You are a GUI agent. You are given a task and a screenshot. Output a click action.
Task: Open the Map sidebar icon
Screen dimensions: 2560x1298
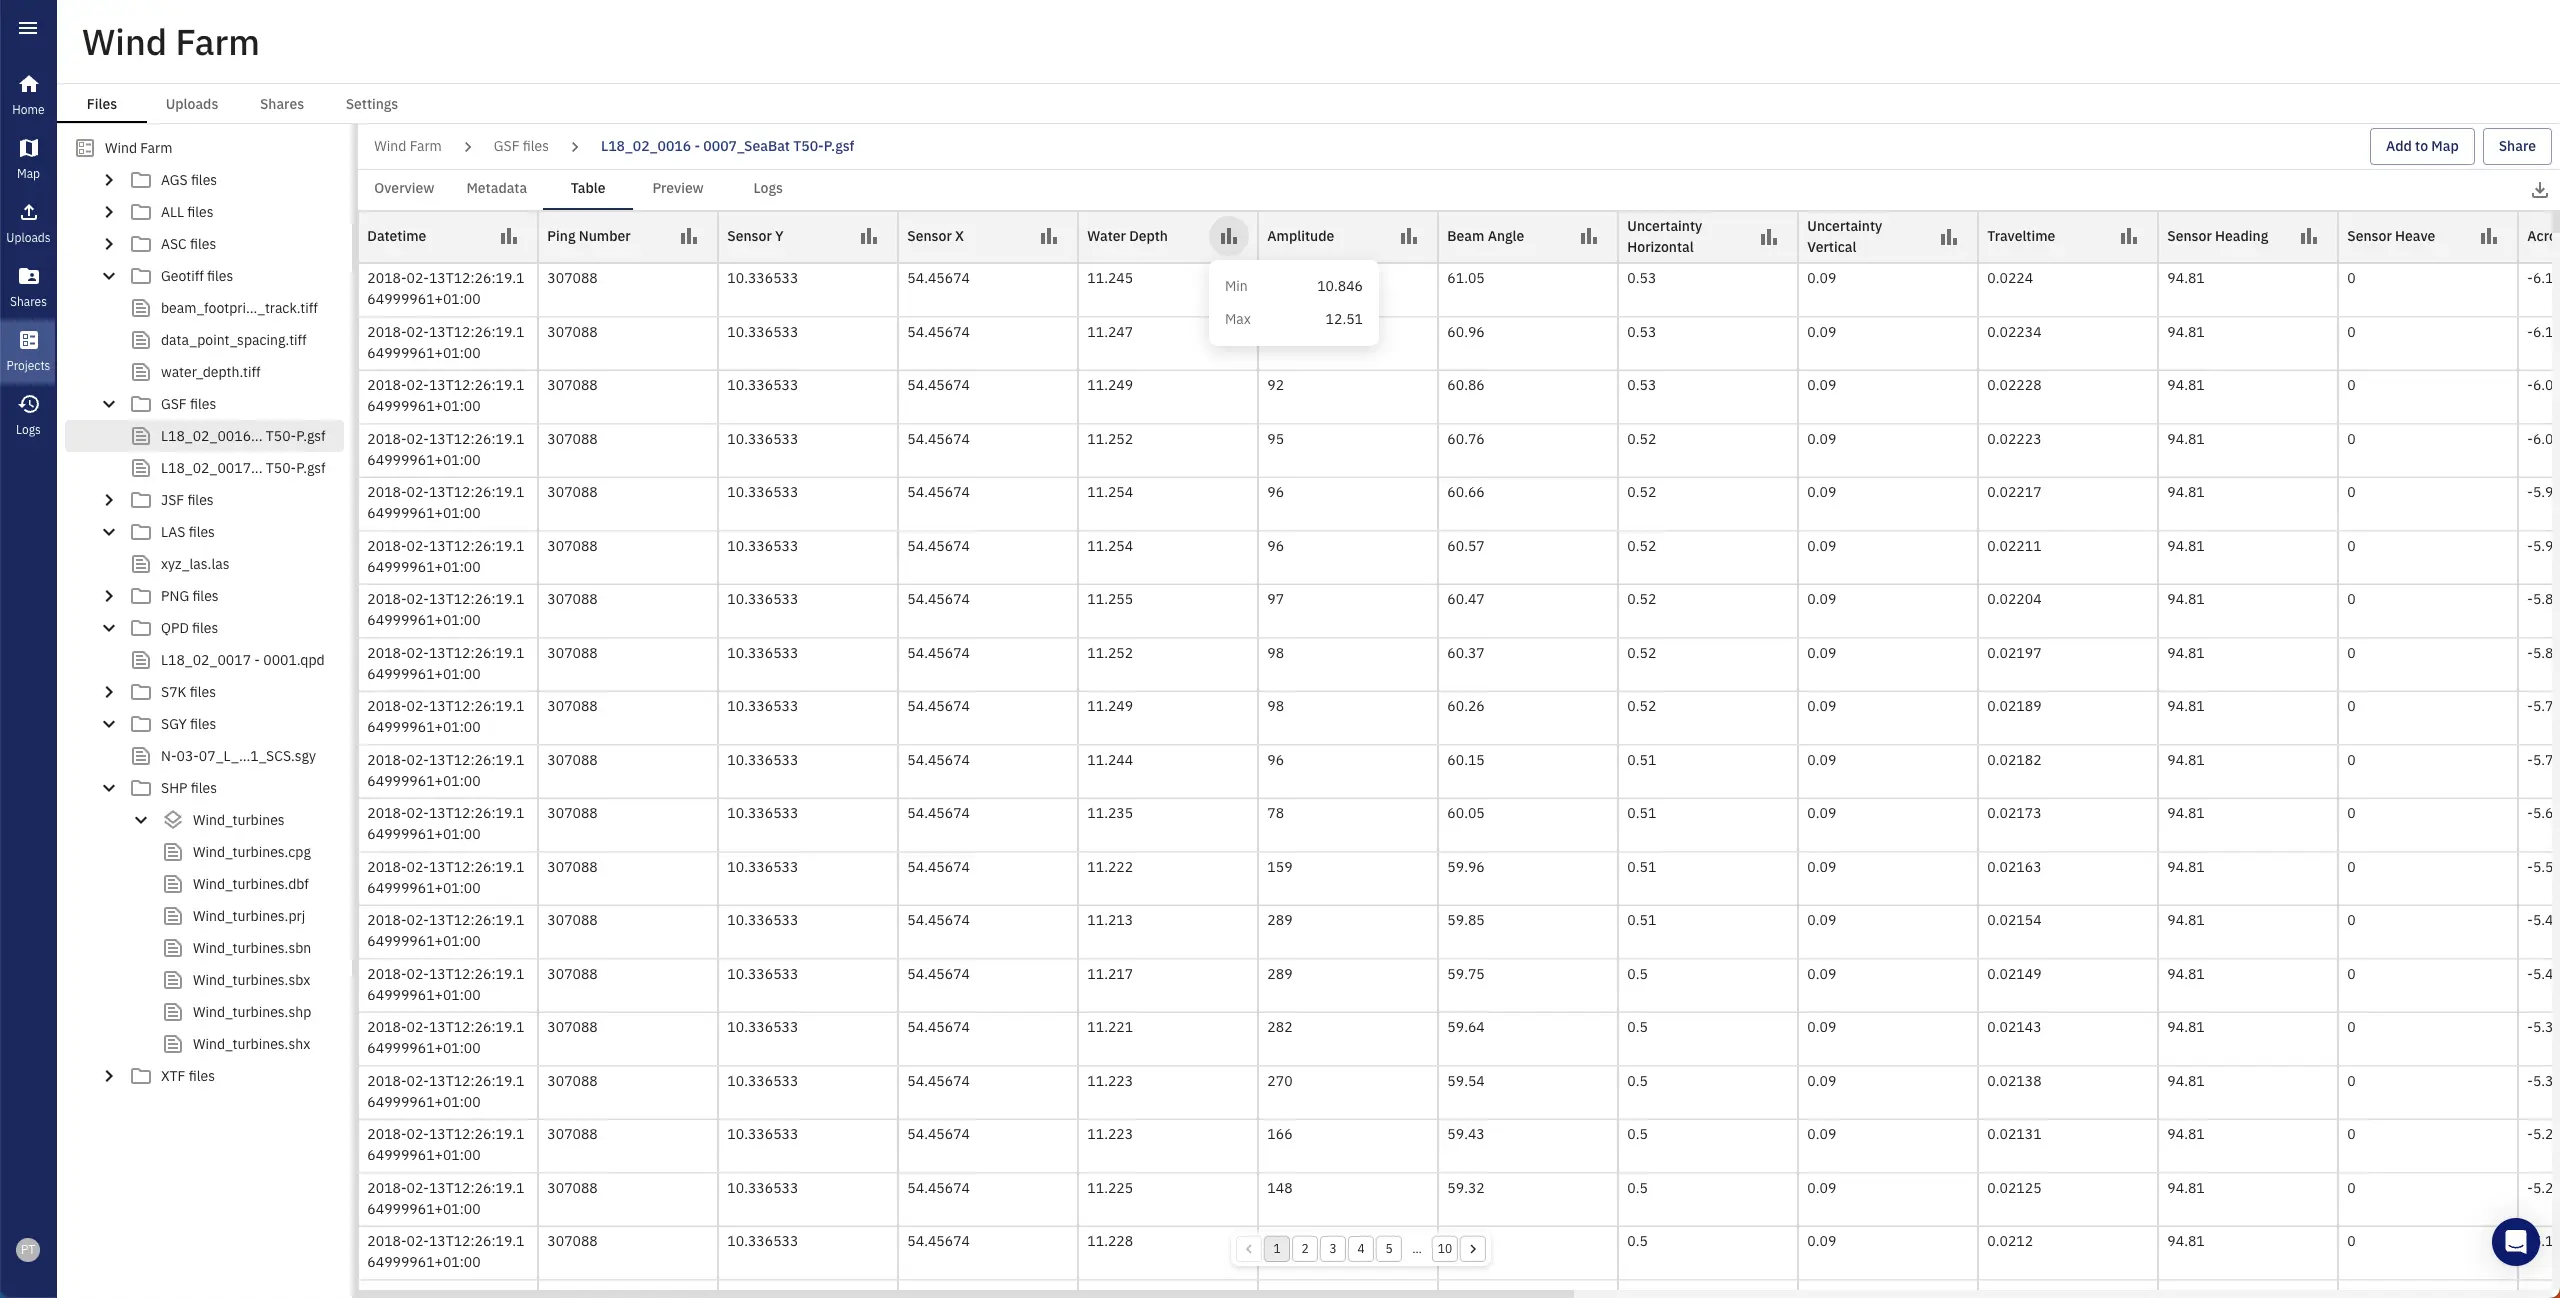point(28,159)
